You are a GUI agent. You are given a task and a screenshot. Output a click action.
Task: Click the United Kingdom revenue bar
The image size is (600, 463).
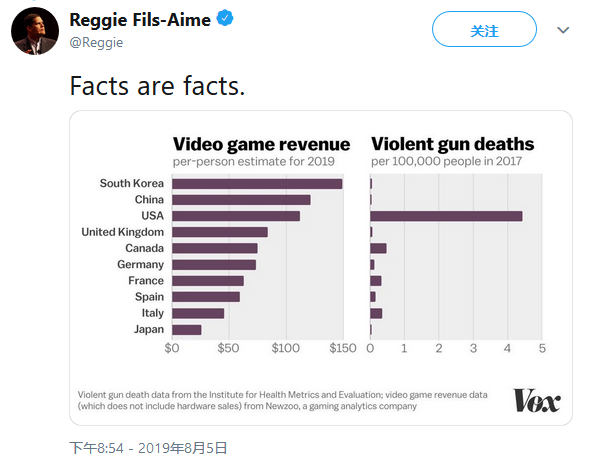[x=220, y=232]
